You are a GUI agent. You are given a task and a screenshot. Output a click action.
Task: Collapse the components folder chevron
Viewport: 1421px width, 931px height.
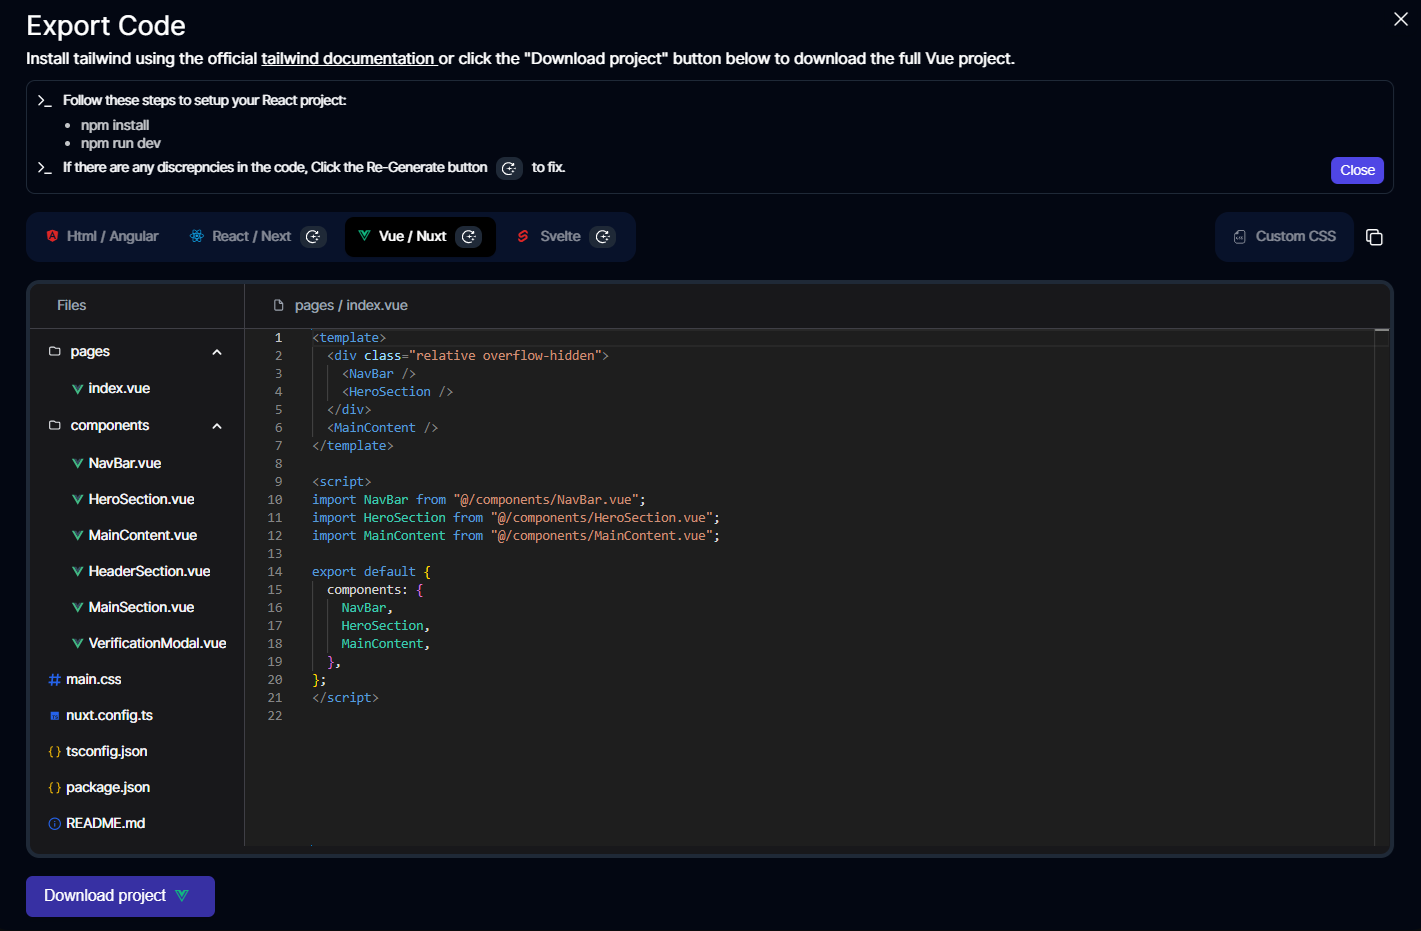(x=217, y=426)
